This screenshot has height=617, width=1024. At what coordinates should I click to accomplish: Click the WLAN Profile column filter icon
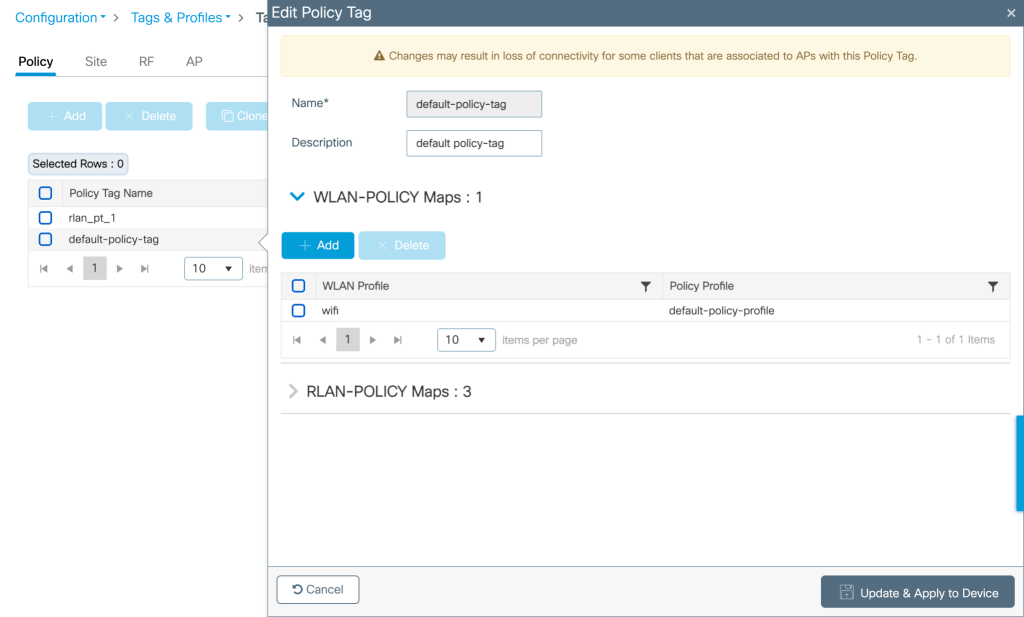click(x=646, y=286)
